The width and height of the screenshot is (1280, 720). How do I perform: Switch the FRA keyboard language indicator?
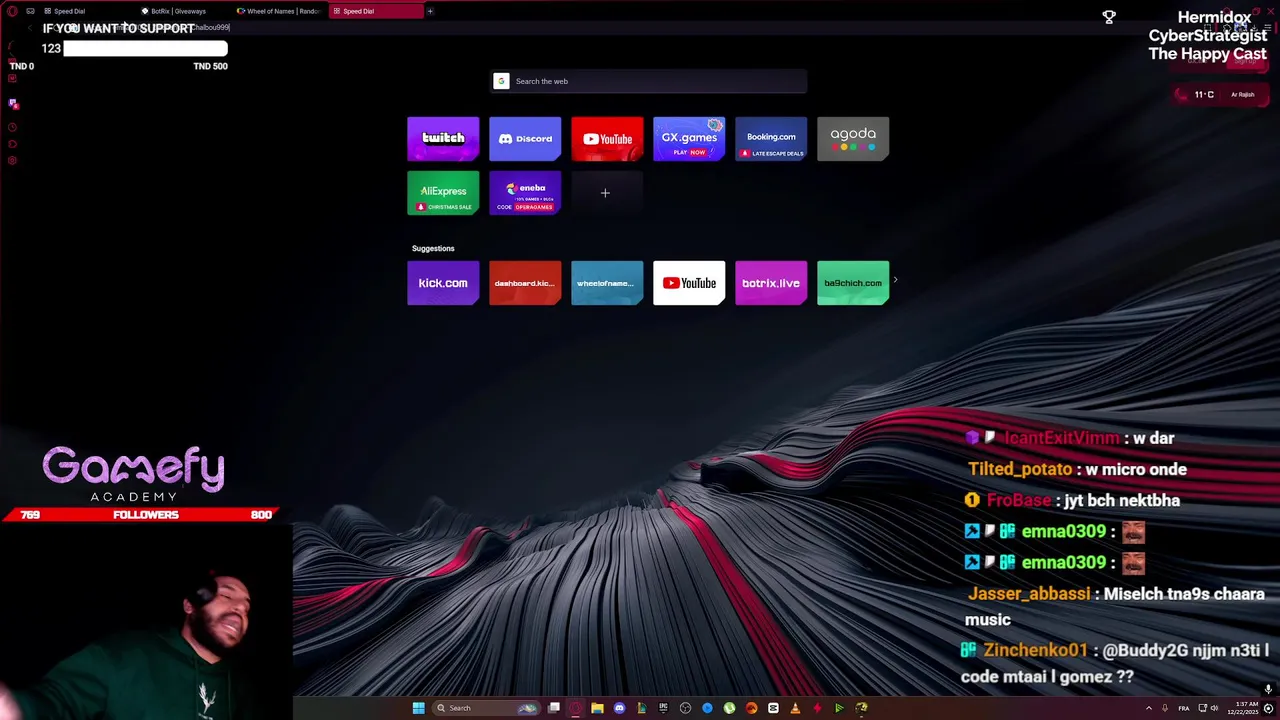coord(1184,708)
